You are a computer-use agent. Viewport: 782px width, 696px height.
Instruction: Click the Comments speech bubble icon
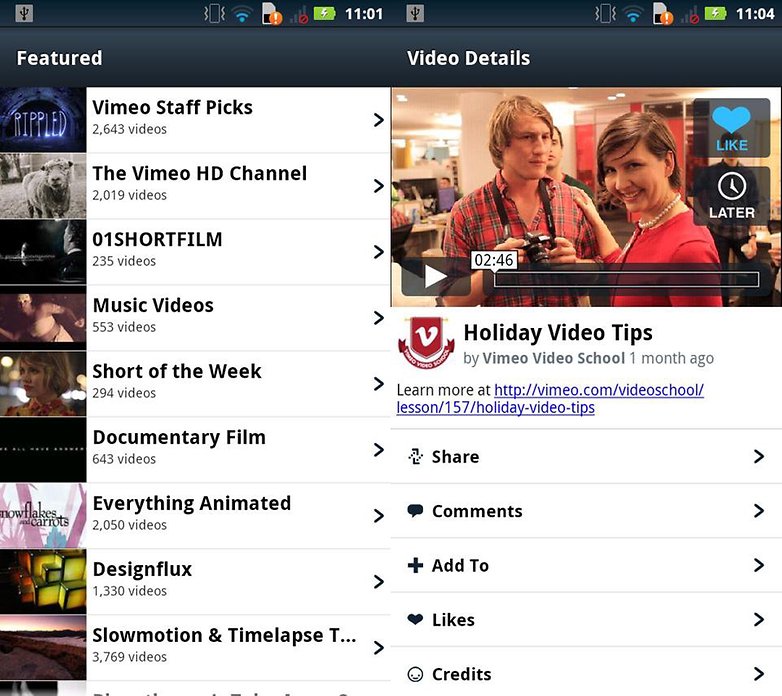click(415, 511)
